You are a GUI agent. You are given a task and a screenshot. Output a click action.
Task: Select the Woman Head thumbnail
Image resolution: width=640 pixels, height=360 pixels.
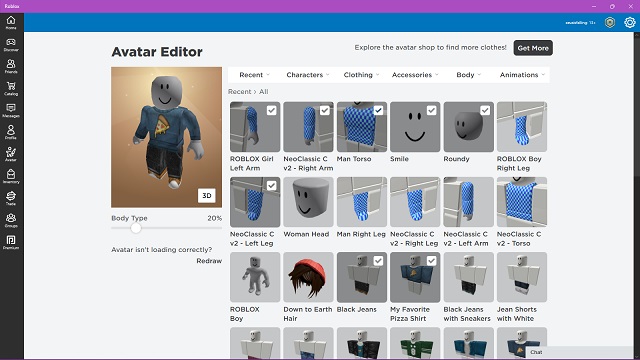point(308,202)
